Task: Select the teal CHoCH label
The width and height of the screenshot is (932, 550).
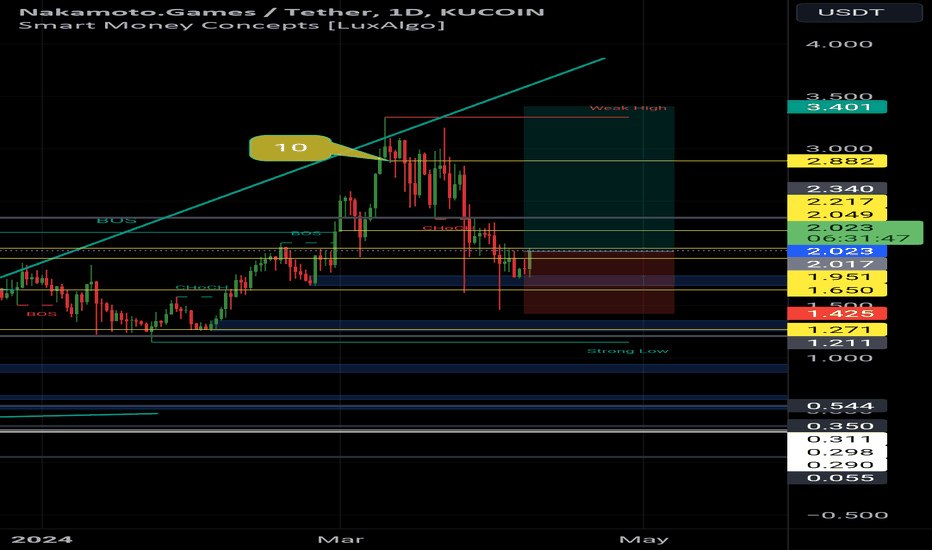Action: tap(201, 287)
